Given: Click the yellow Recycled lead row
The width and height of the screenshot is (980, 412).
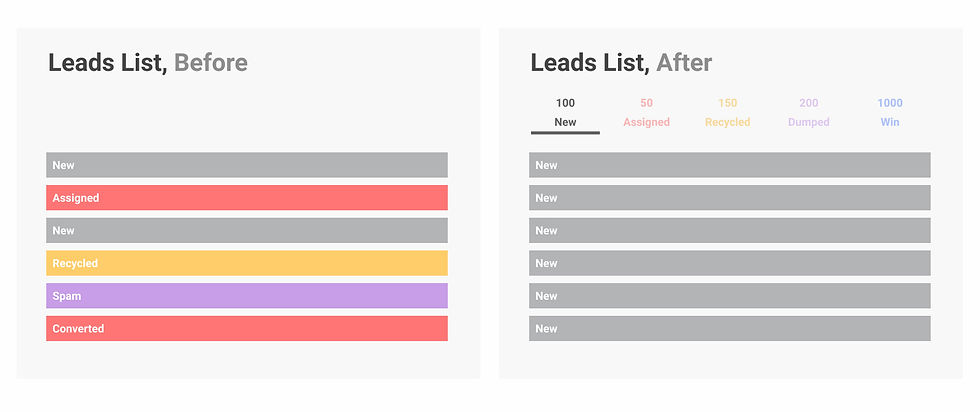Looking at the screenshot, I should (247, 263).
